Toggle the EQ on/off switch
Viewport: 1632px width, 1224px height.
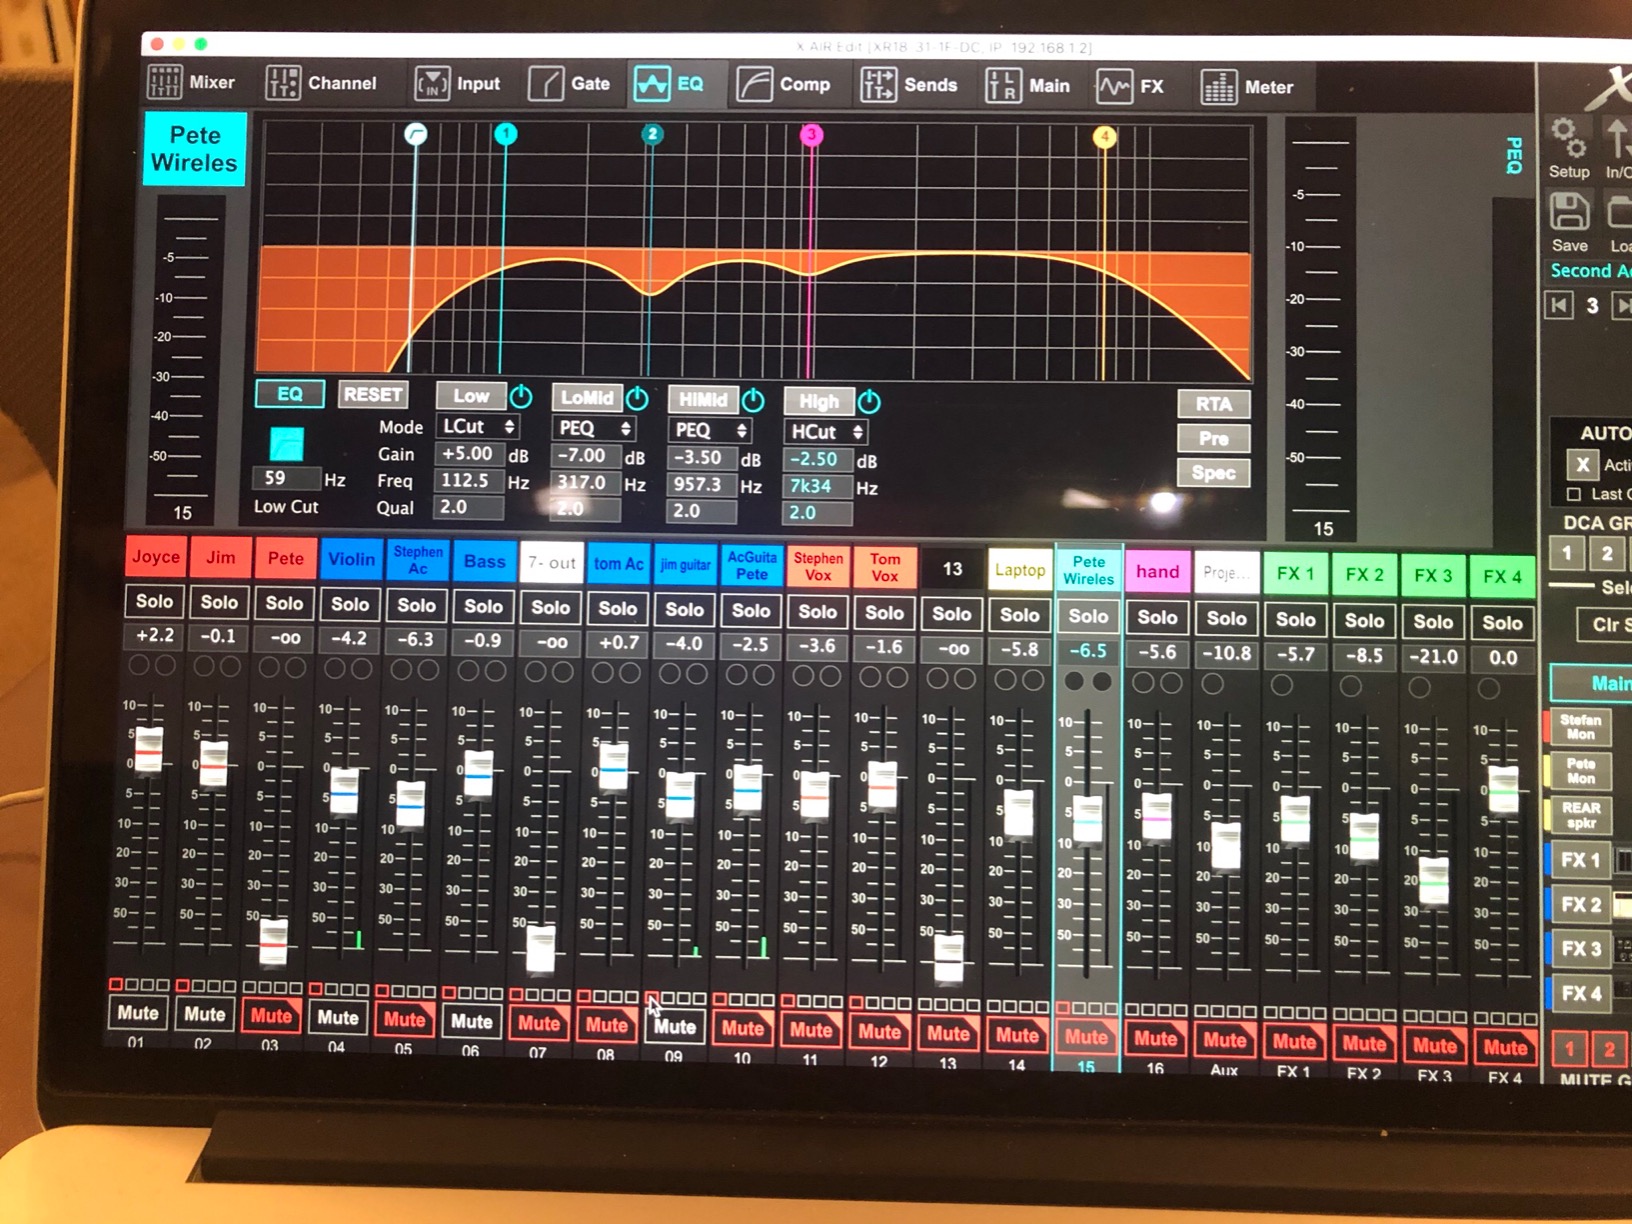289,394
